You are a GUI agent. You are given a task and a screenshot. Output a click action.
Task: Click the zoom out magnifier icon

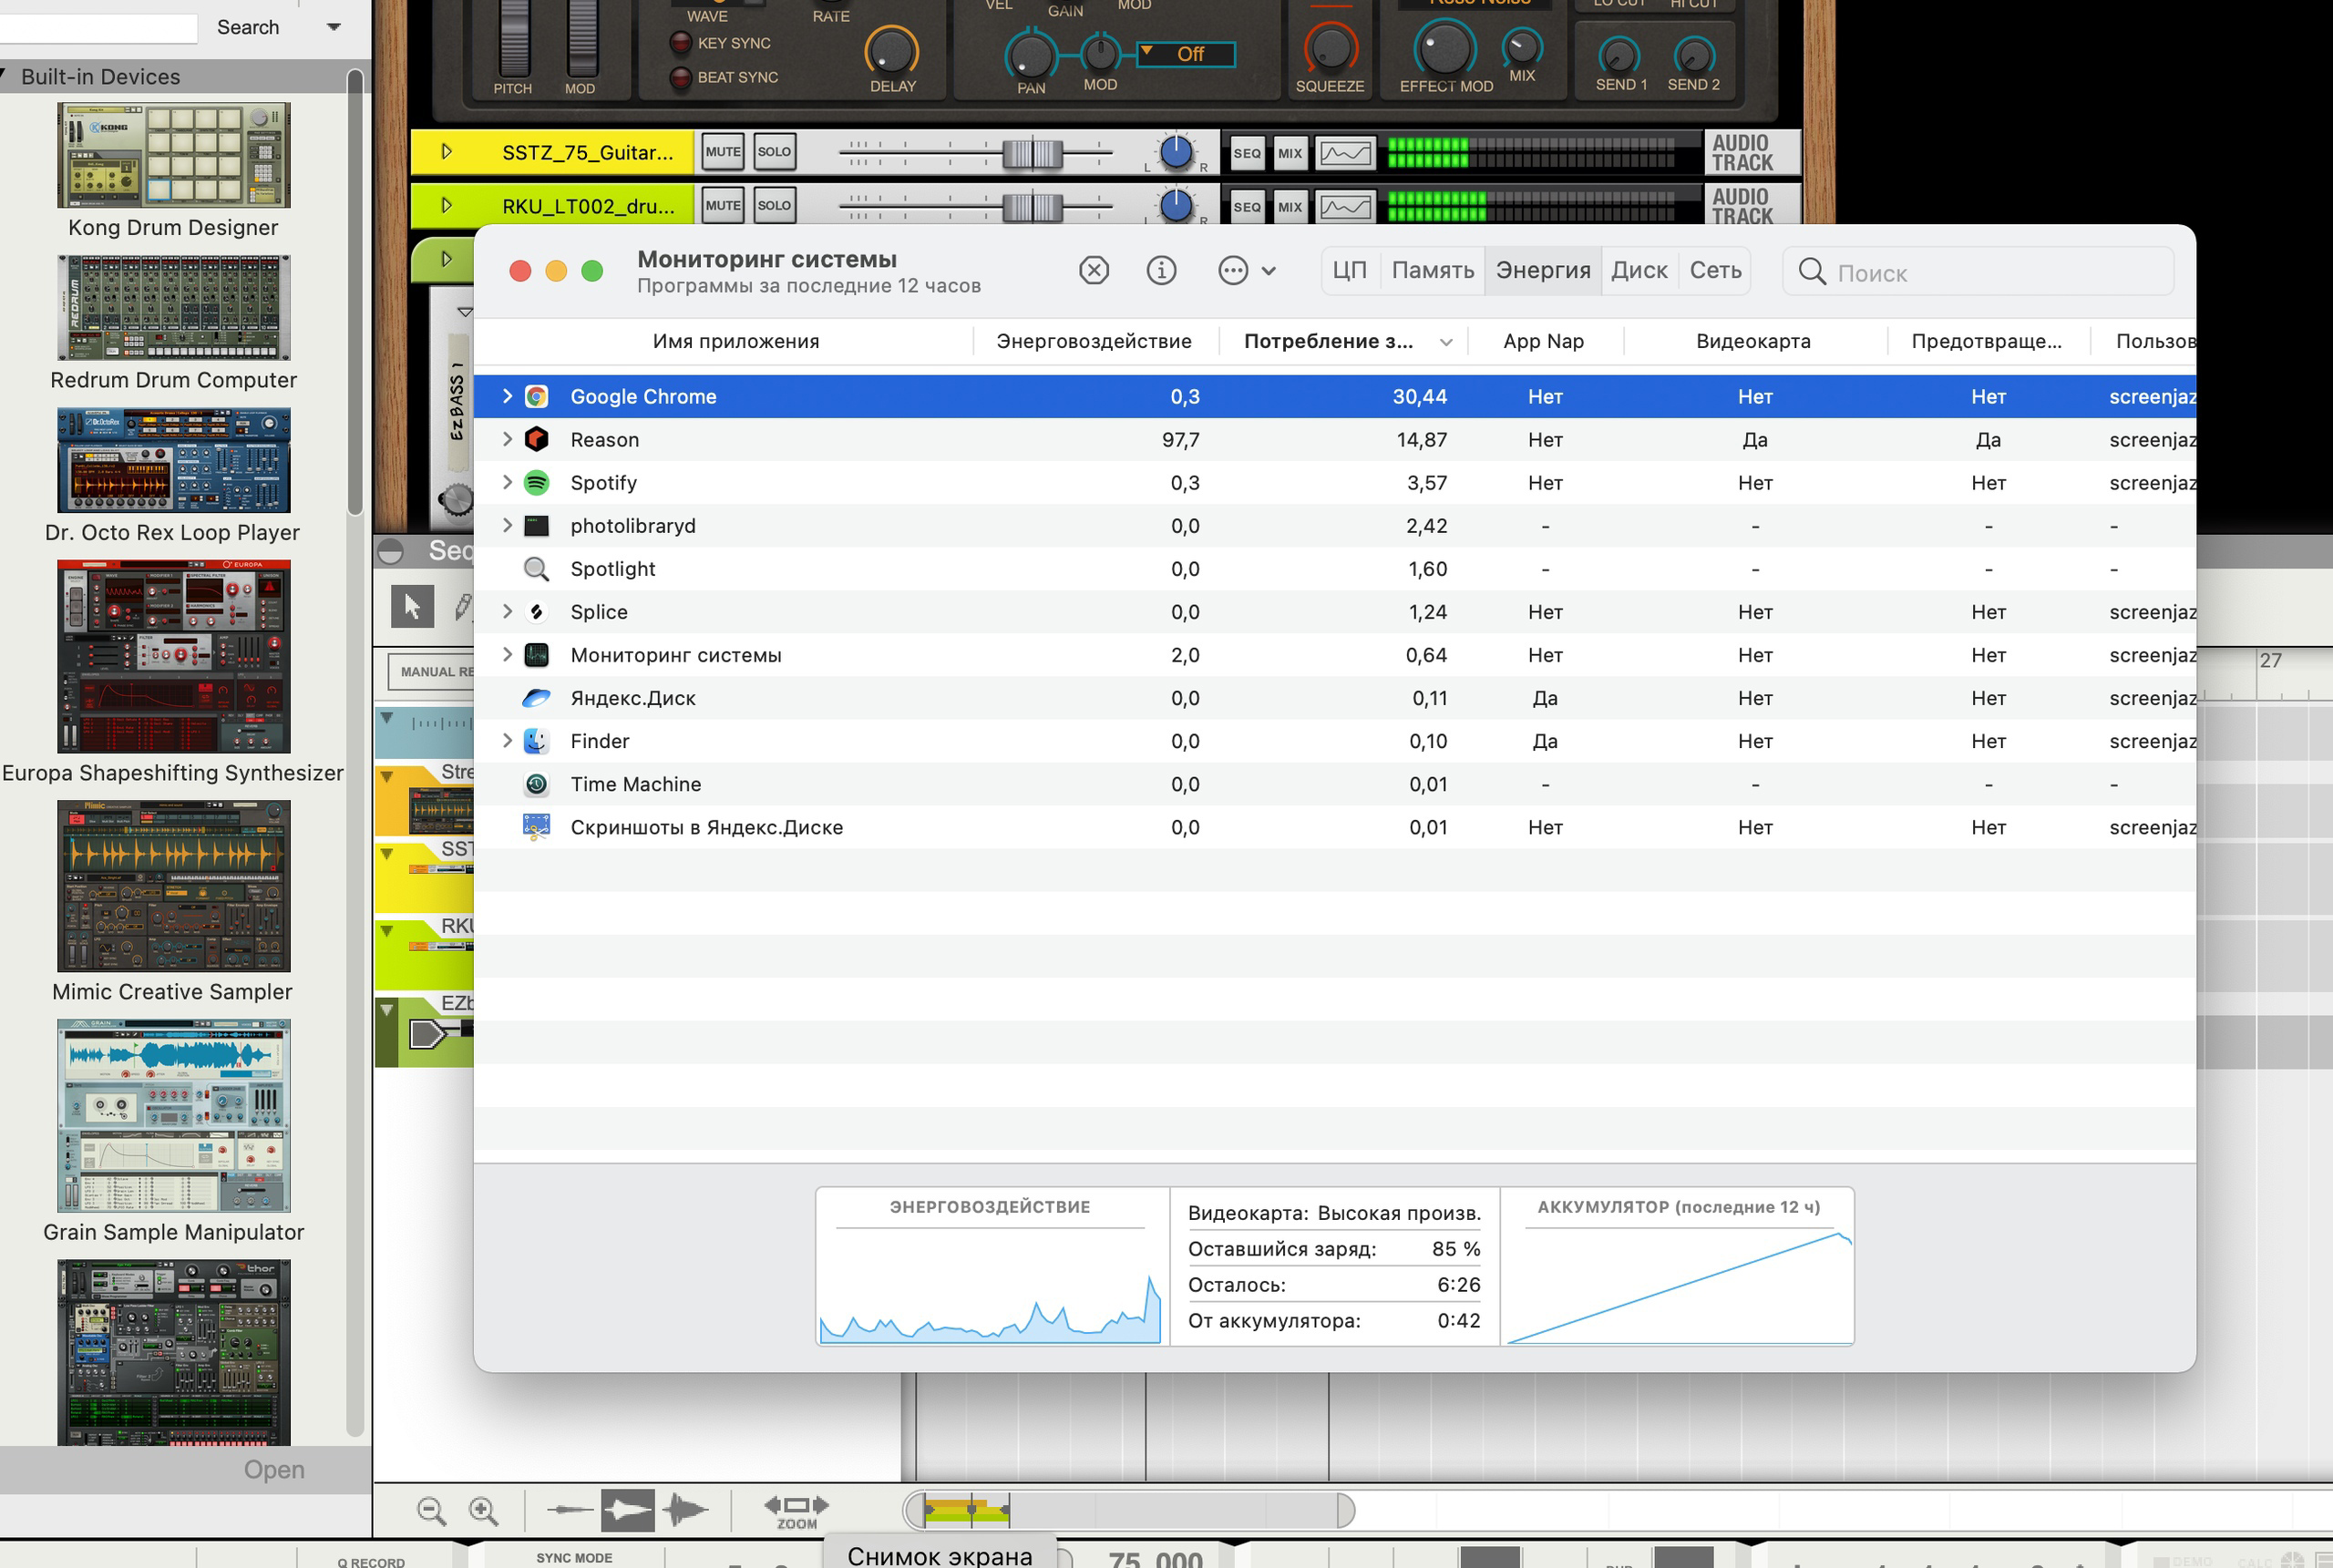431,1509
